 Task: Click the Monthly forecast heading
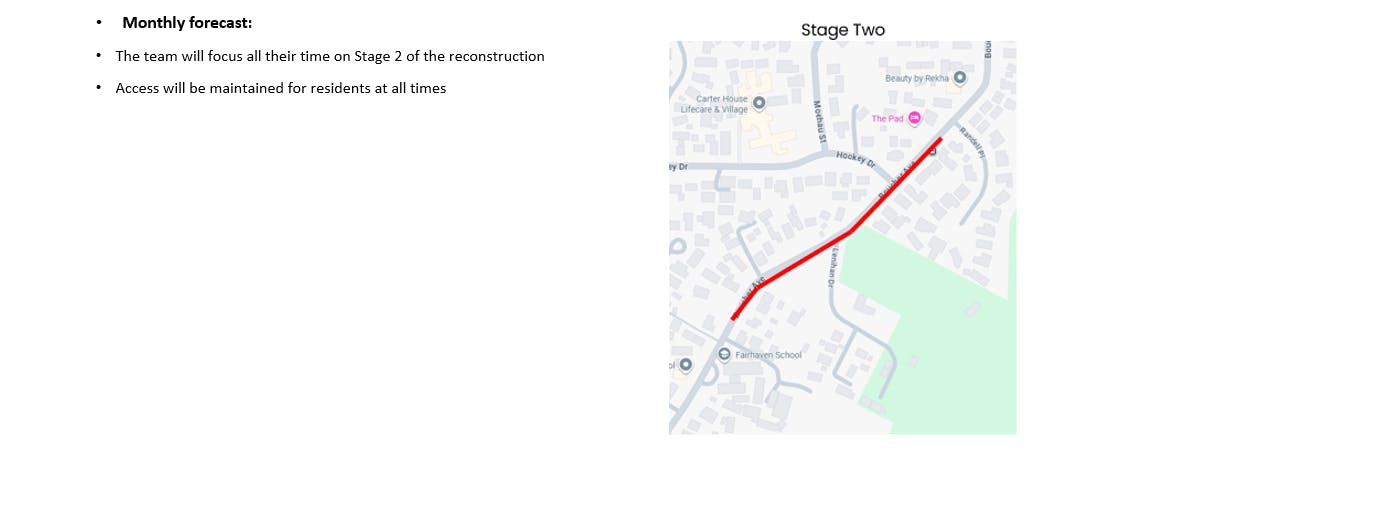[x=187, y=22]
